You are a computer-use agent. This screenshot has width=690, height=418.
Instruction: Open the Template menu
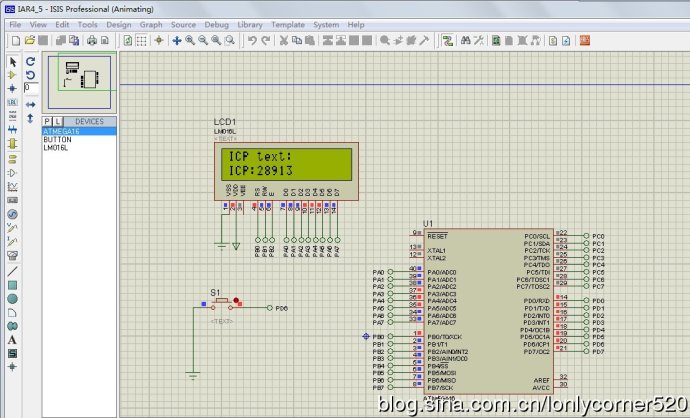click(288, 25)
